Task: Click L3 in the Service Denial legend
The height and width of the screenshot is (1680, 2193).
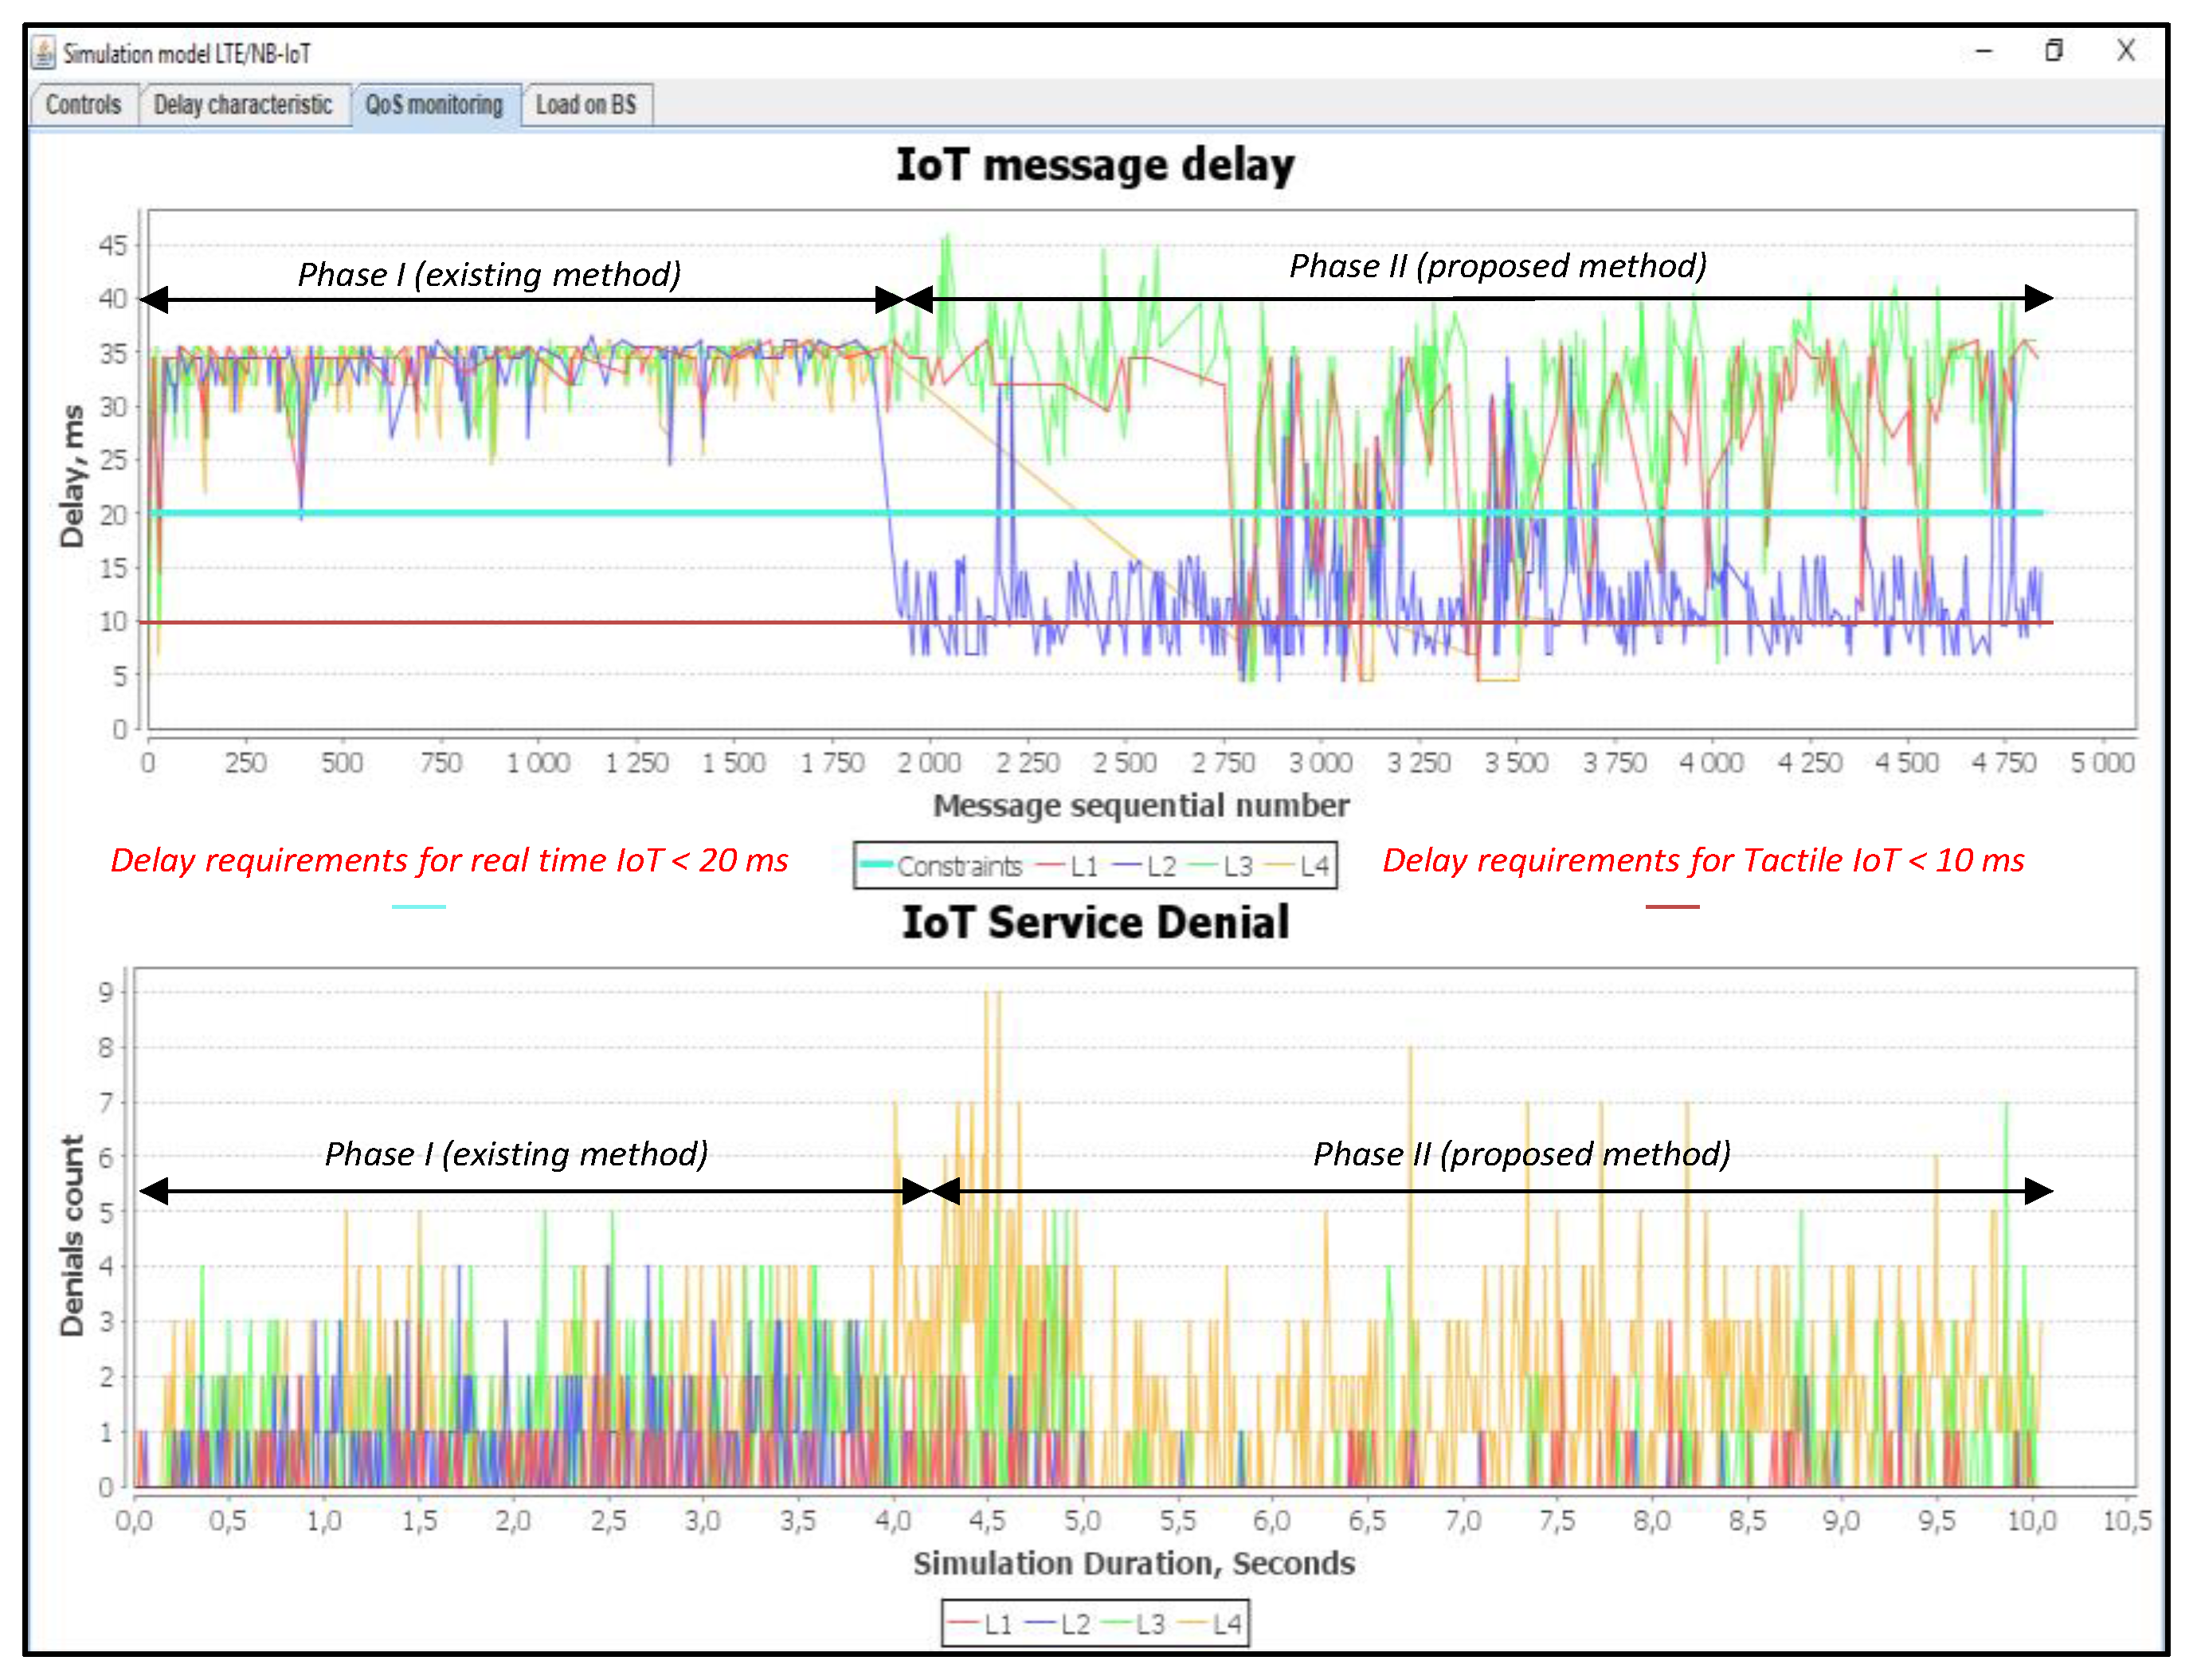Action: point(1150,1624)
